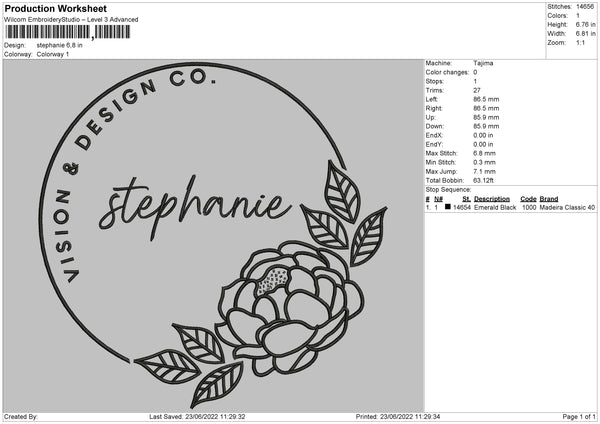Viewport: 600px width, 424px height.
Task: Click the stitch count '14654' in stop row
Action: coord(462,207)
